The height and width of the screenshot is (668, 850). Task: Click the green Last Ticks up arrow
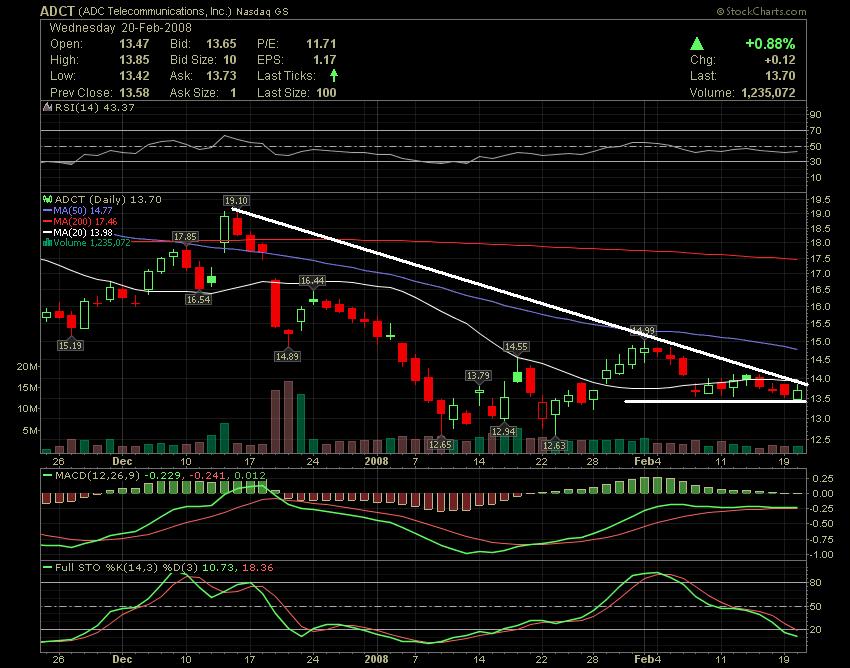tap(334, 75)
